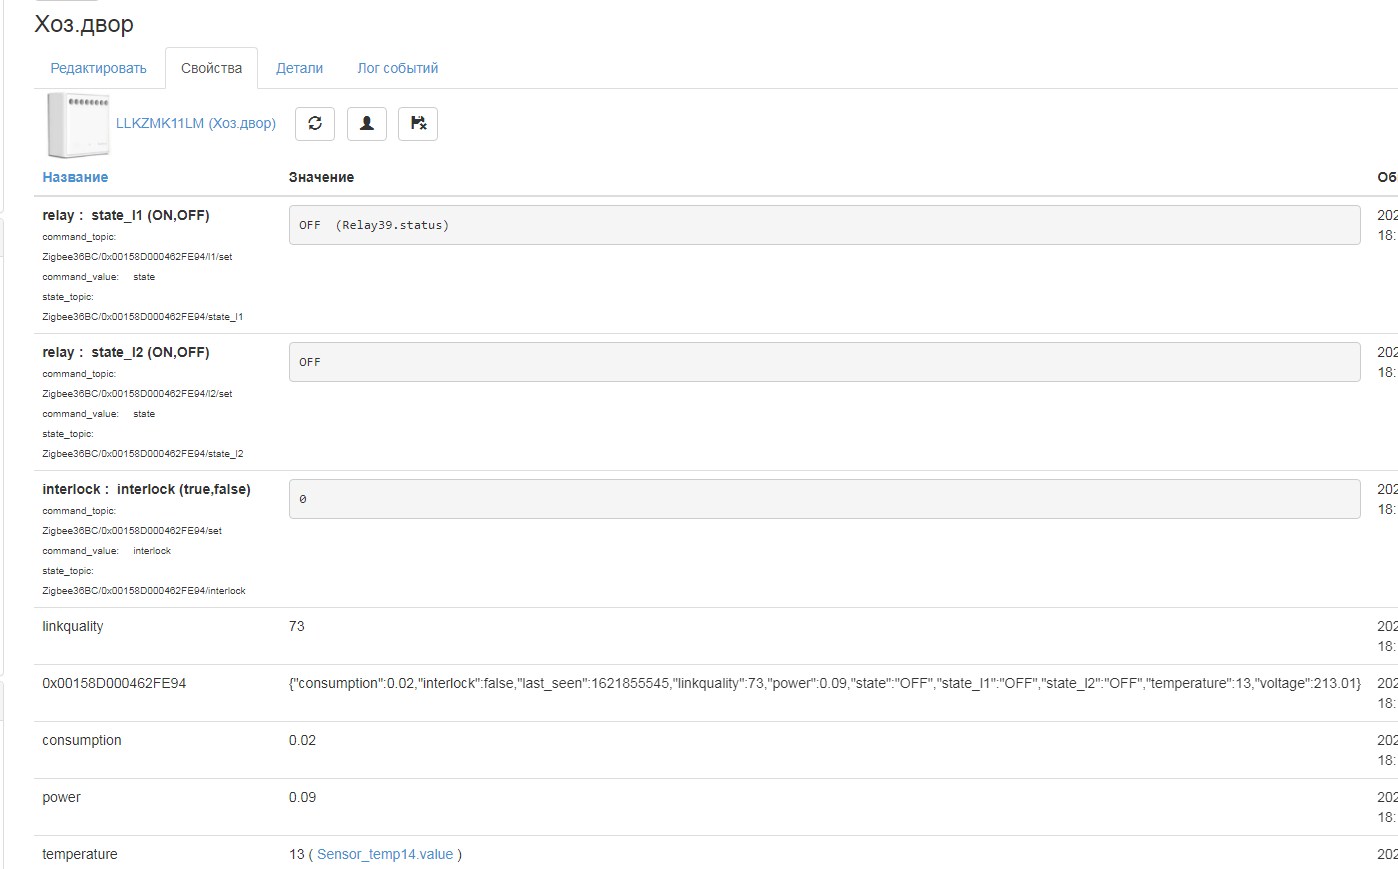Sort properties by the Название column
Viewport: 1398px width, 869px height.
pos(74,176)
